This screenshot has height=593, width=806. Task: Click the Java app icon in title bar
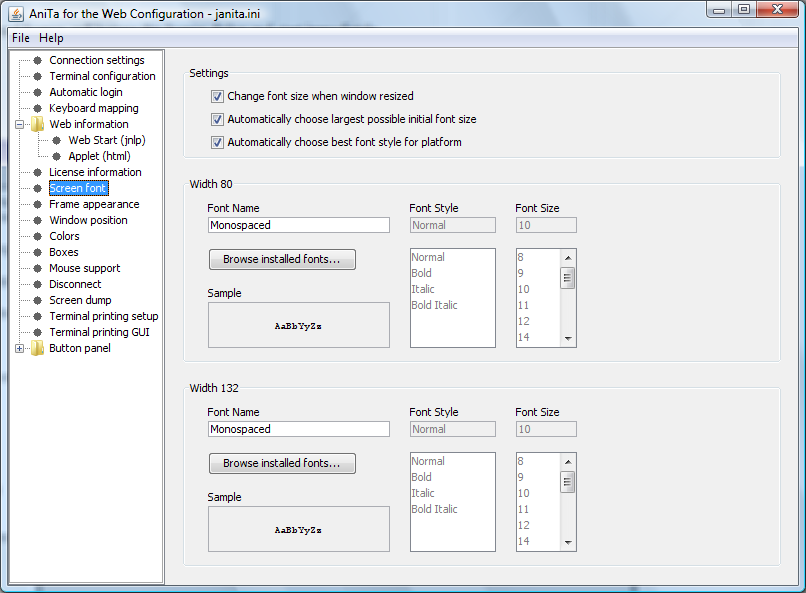click(16, 14)
